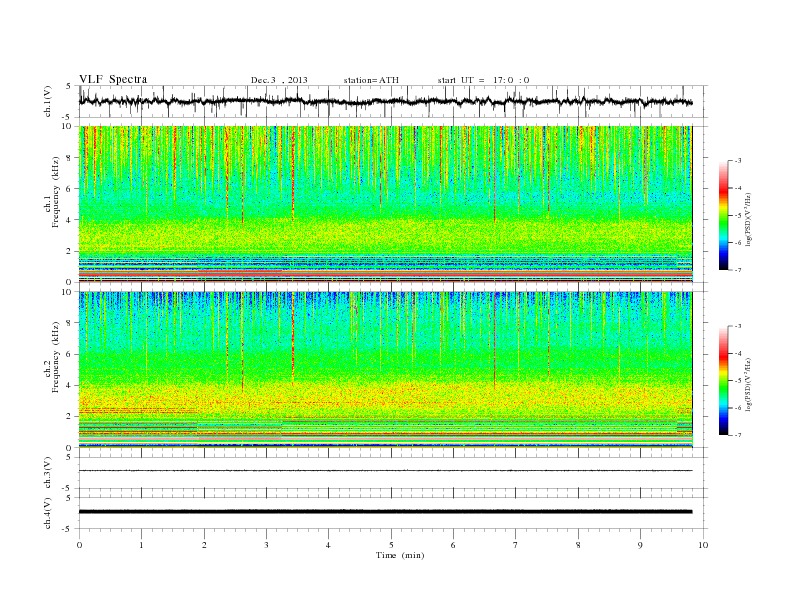Click time axis tick label "4"
This screenshot has width=792, height=612.
329,545
